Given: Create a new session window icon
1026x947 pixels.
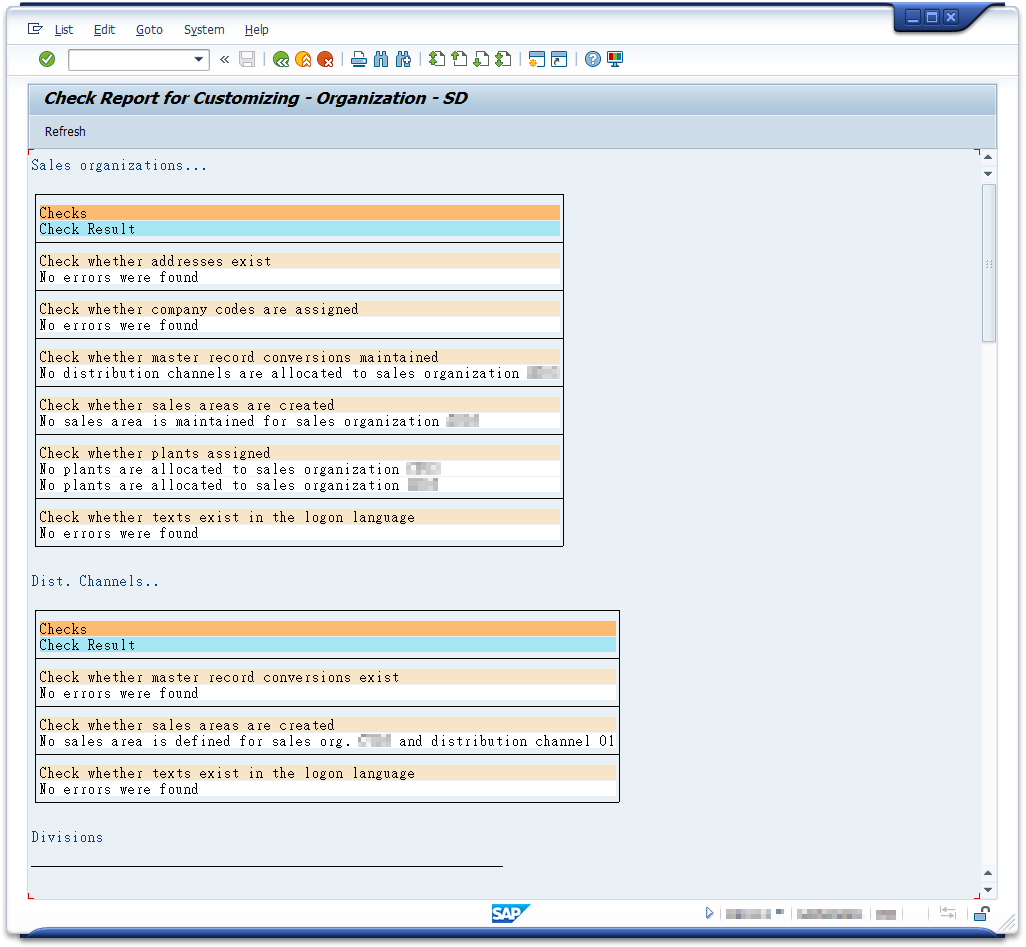Looking at the screenshot, I should point(537,60).
